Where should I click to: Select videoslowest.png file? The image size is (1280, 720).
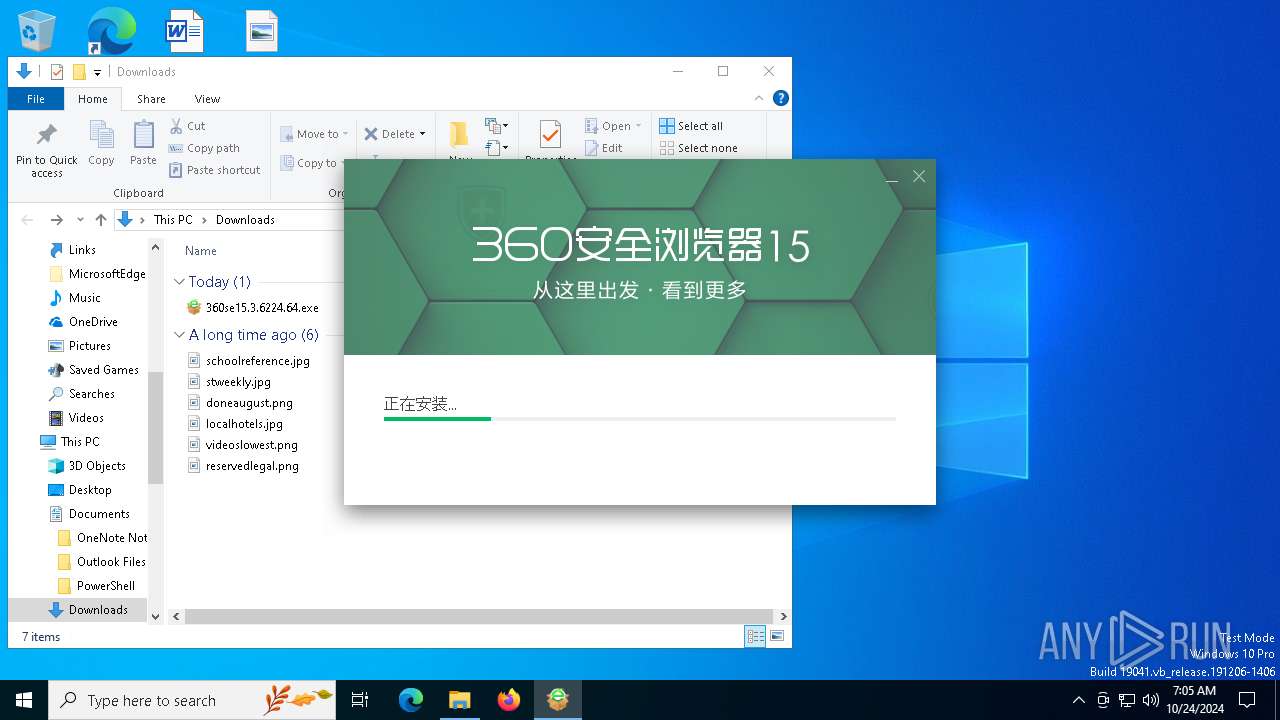tap(243, 445)
